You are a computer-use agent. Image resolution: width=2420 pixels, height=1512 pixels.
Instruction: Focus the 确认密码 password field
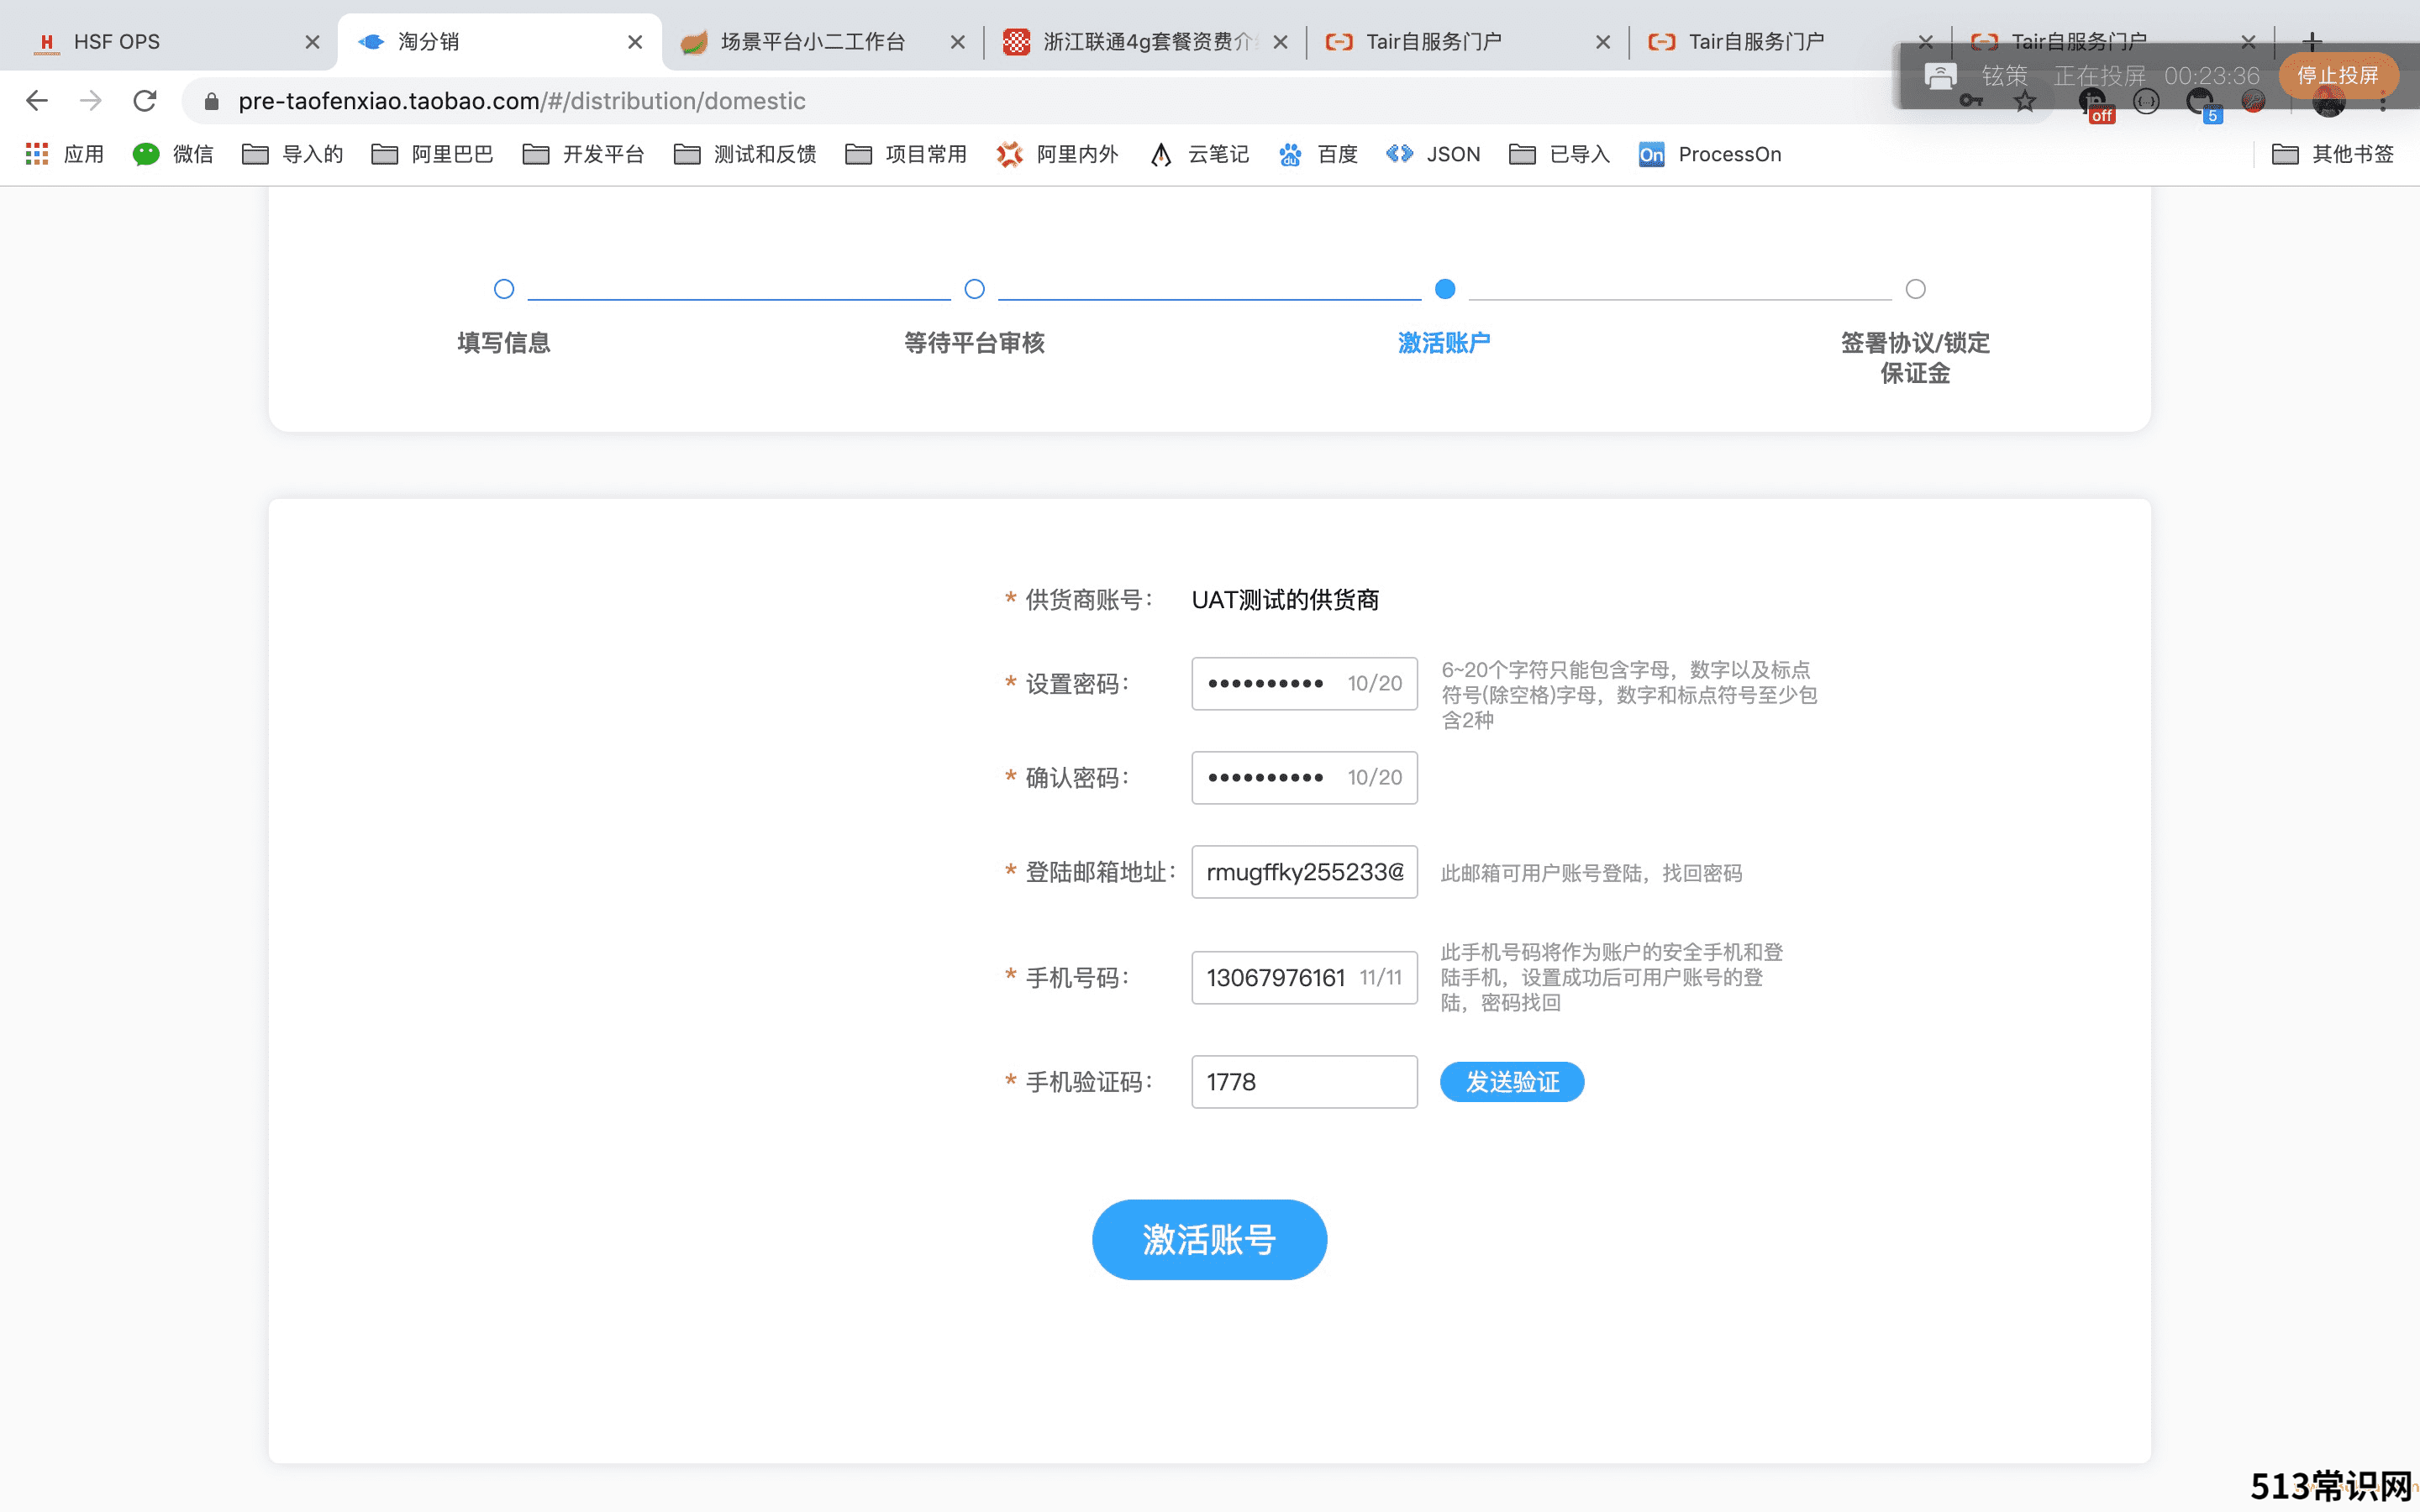(x=1304, y=778)
